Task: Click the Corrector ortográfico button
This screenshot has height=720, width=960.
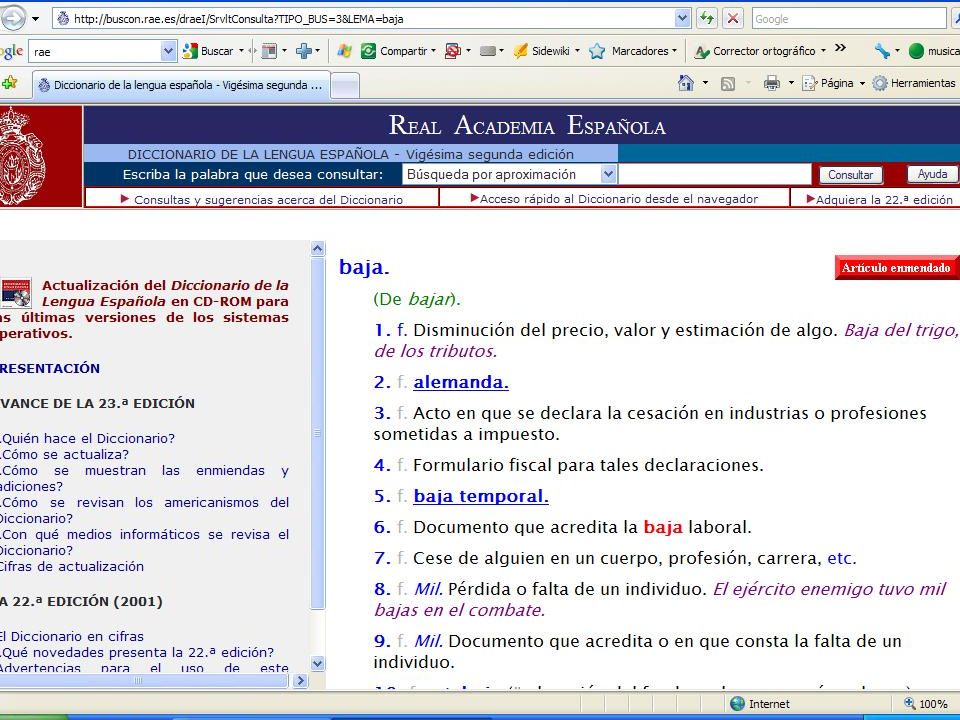Action: (x=755, y=51)
